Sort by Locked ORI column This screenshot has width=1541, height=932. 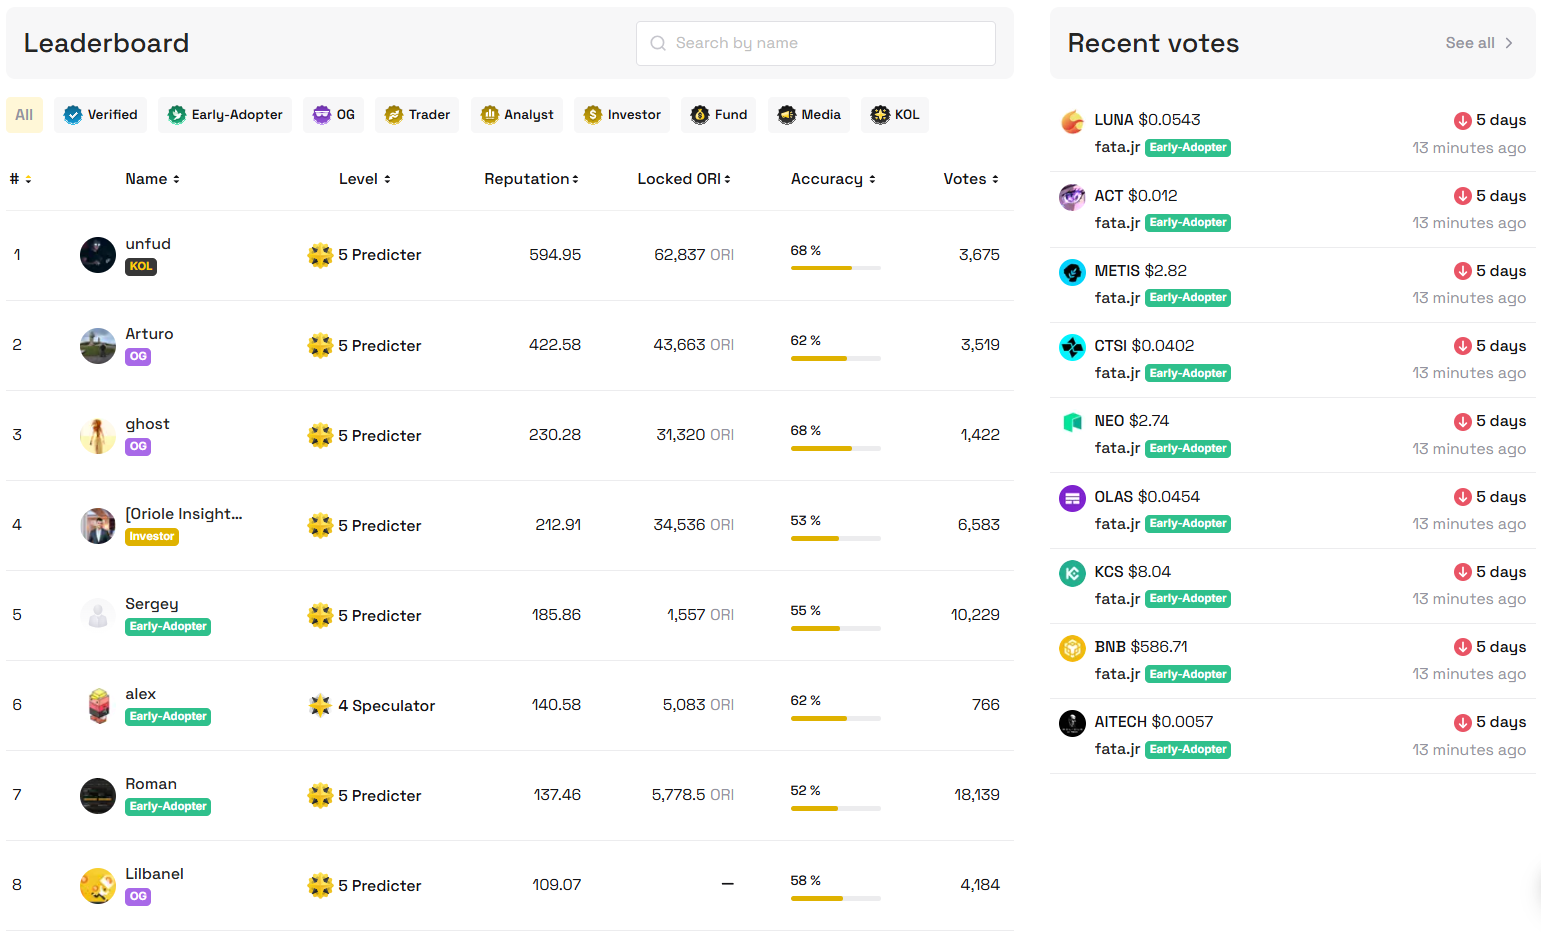click(x=684, y=179)
